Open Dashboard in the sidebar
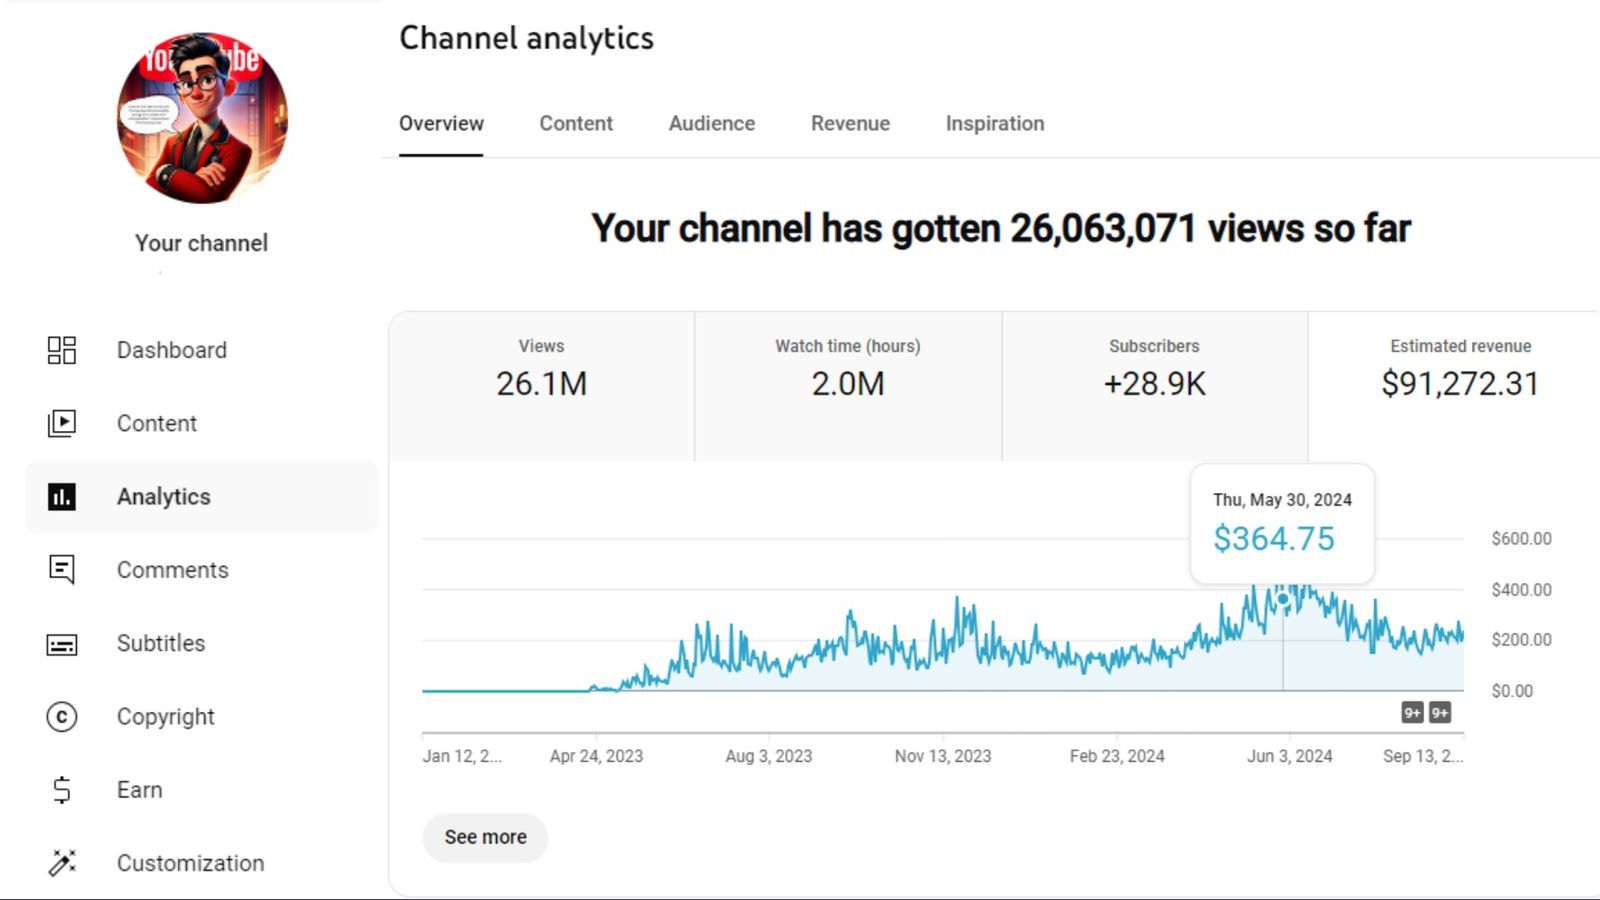 click(202, 350)
